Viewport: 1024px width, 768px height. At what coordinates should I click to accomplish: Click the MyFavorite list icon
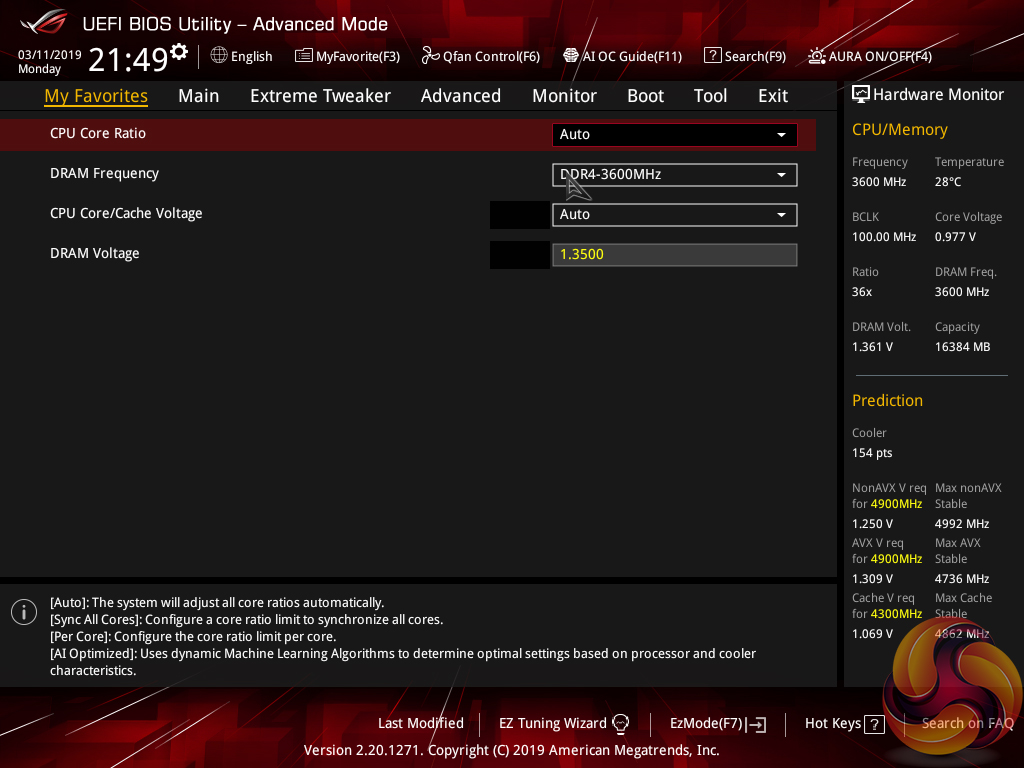tap(303, 56)
